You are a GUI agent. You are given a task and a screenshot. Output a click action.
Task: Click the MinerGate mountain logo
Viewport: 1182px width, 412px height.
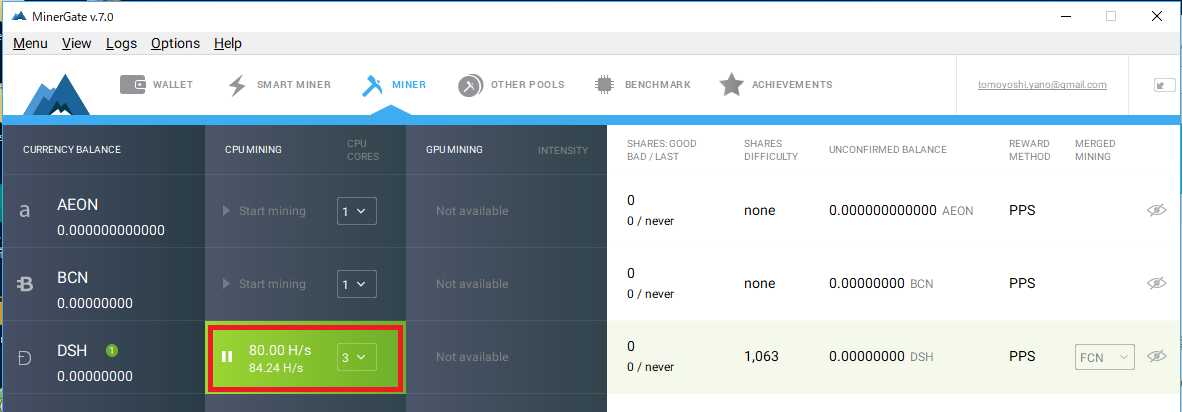pyautogui.click(x=57, y=94)
